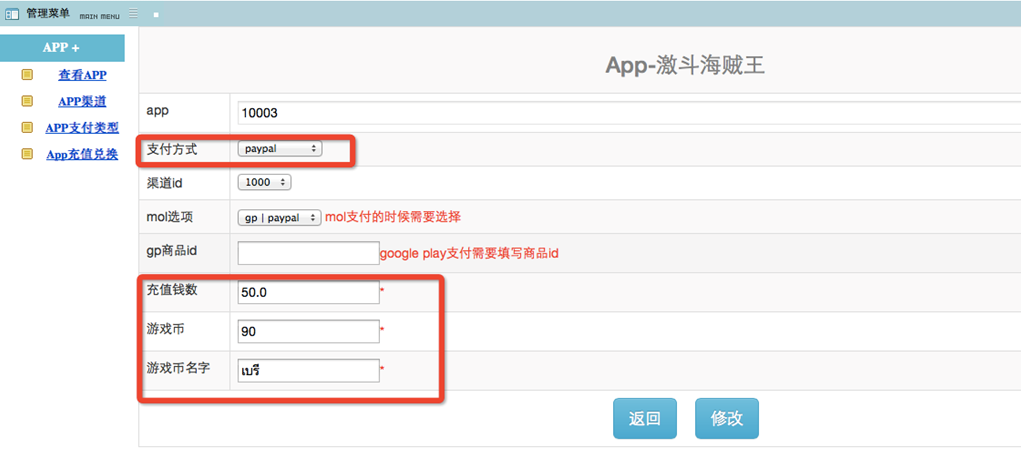This screenshot has width=1021, height=459.
Task: Click the three-line menu icon in header
Action: point(133,14)
